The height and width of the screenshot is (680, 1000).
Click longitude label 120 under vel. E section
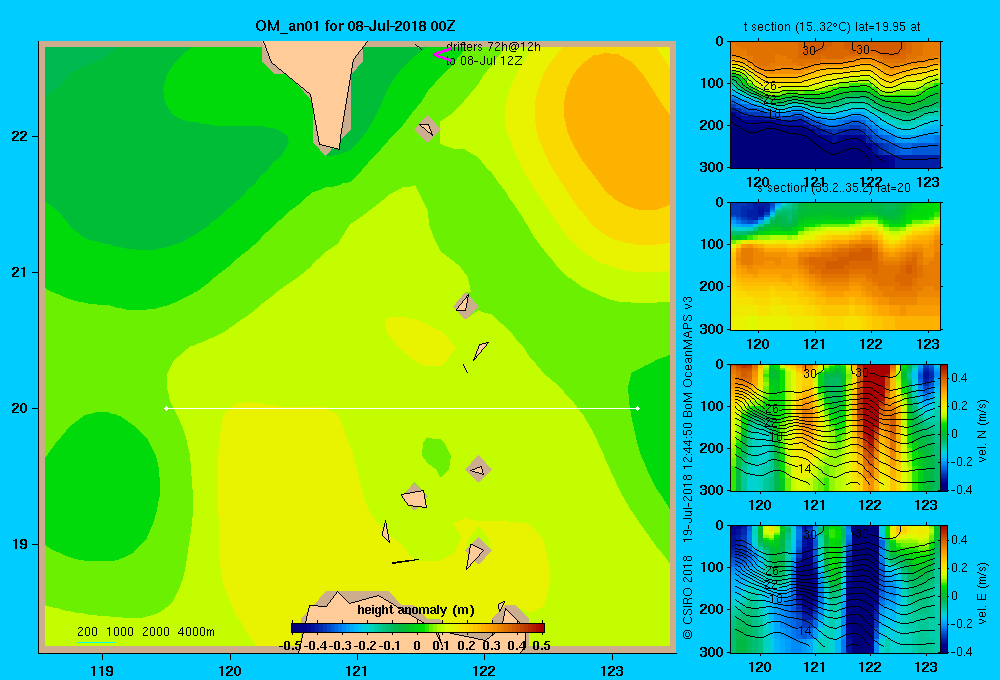[758, 667]
